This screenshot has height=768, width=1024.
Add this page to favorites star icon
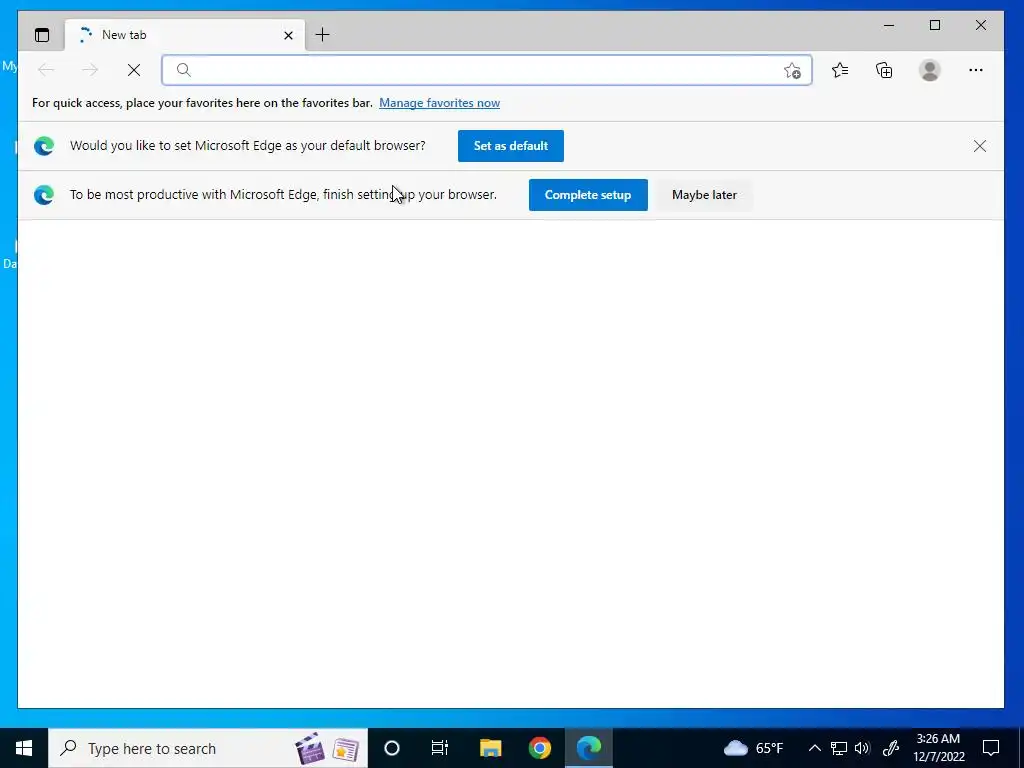coord(792,71)
